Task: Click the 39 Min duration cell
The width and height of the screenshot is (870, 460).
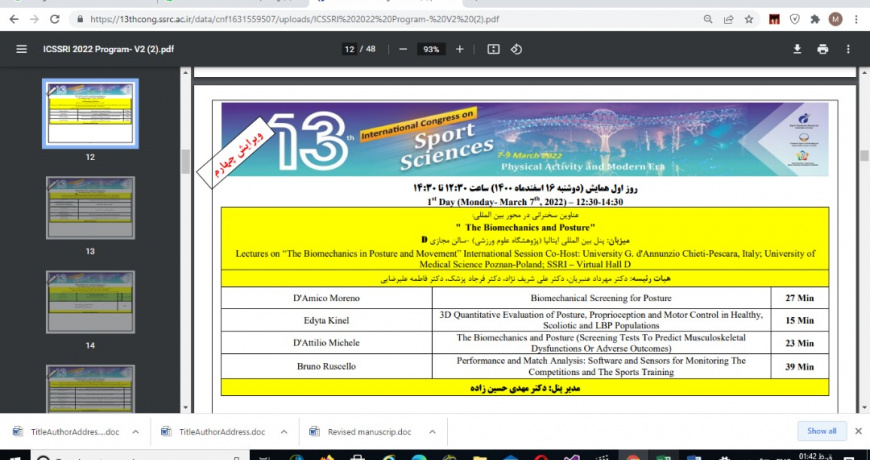Action: [800, 366]
